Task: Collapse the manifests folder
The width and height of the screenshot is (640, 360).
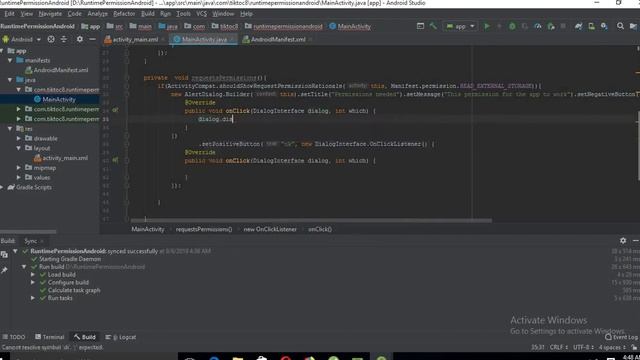Action: click(10, 60)
